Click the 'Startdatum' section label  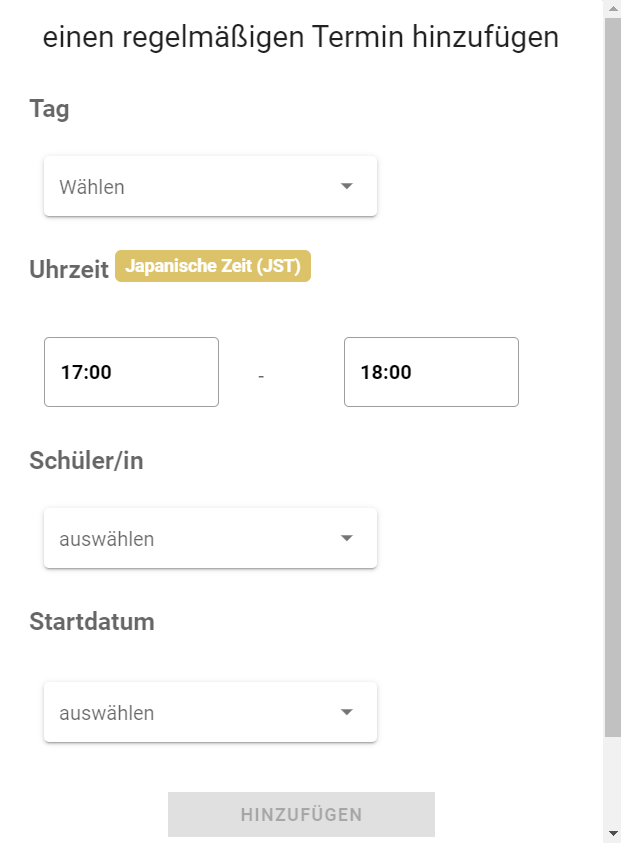[x=91, y=621]
